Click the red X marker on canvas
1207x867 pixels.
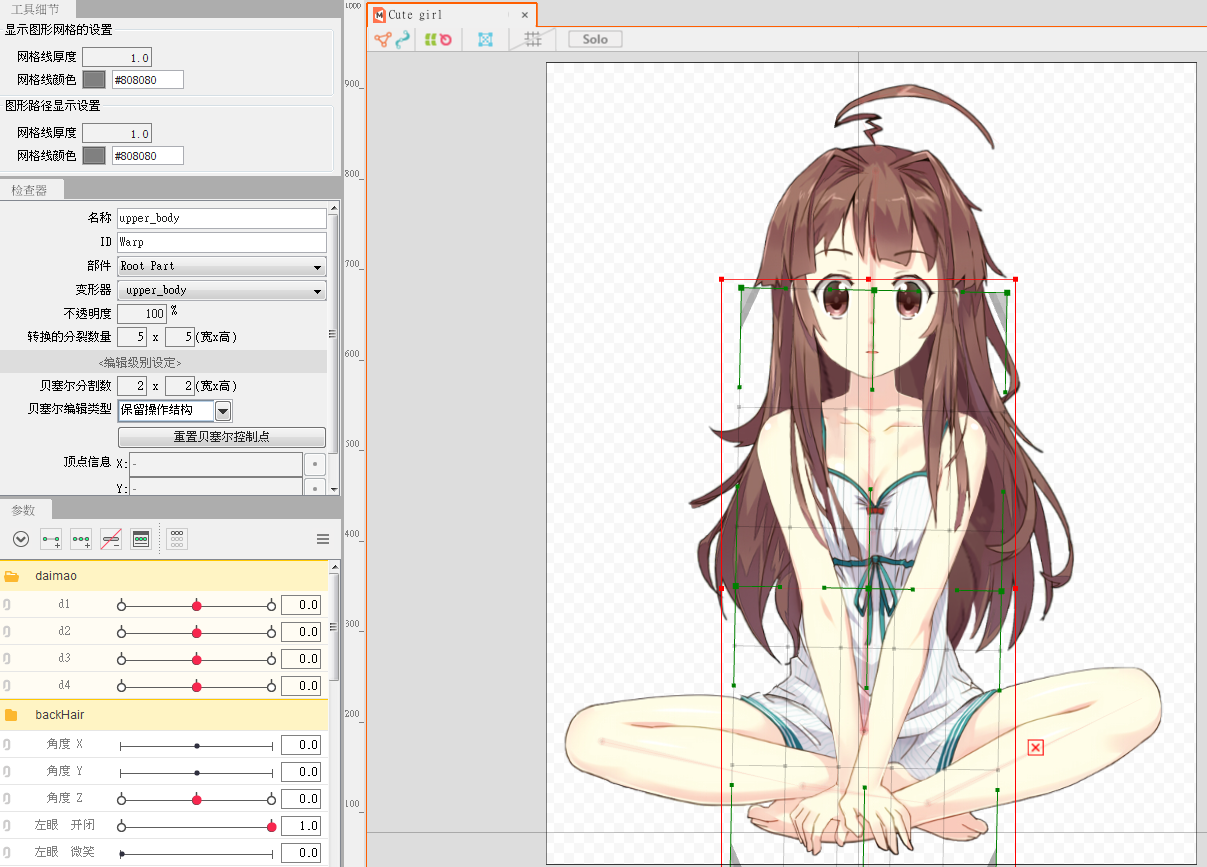[1035, 747]
